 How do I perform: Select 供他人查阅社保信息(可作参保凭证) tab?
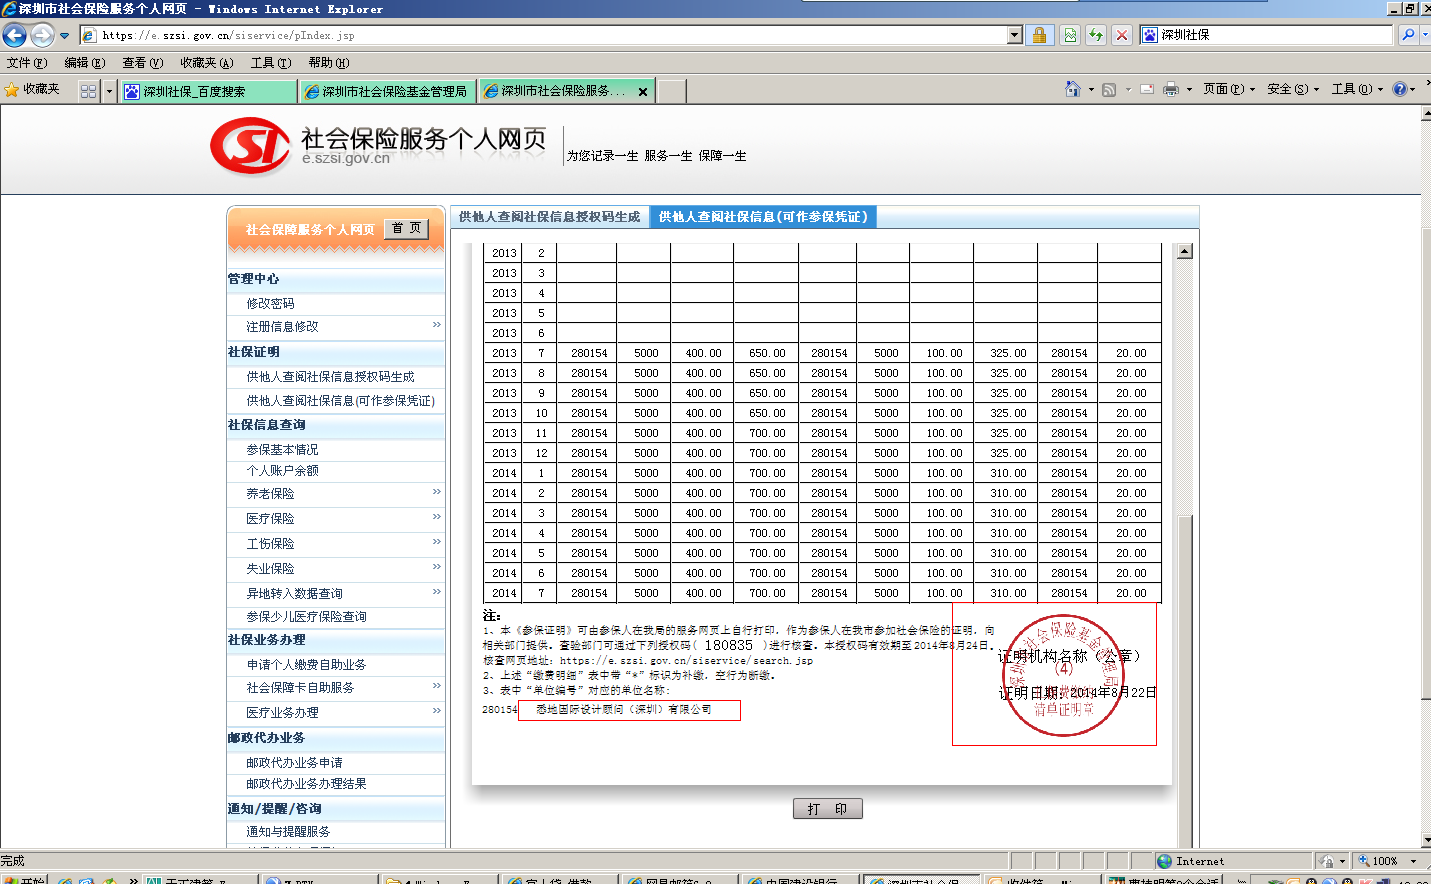pyautogui.click(x=763, y=217)
